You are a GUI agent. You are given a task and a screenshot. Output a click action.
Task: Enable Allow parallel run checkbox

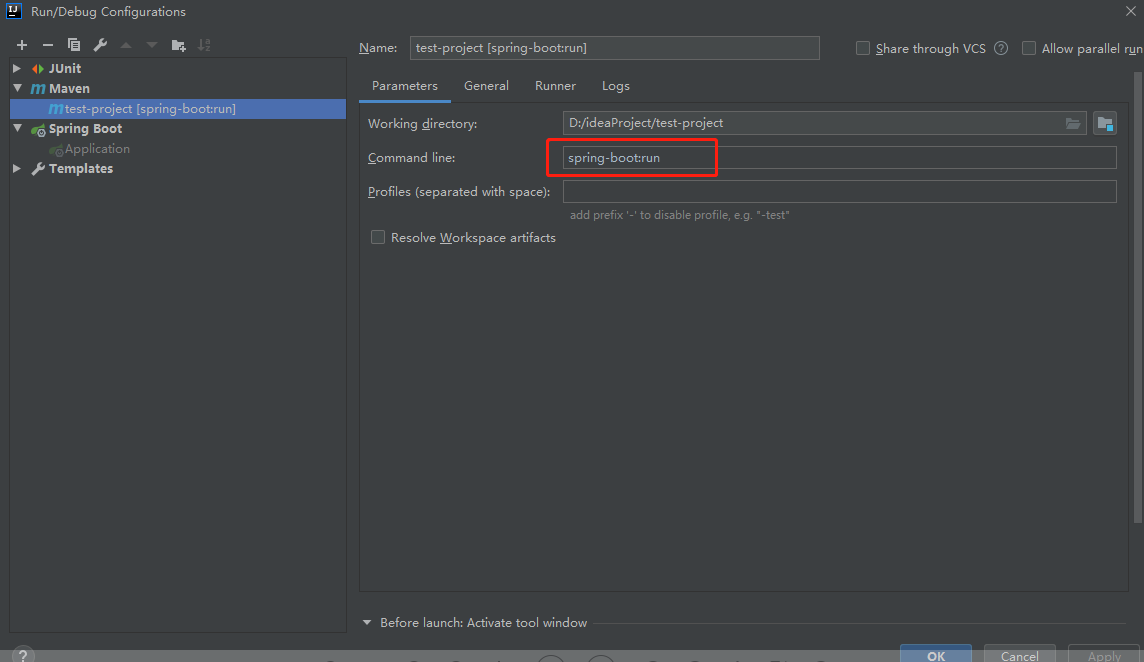coord(1029,48)
